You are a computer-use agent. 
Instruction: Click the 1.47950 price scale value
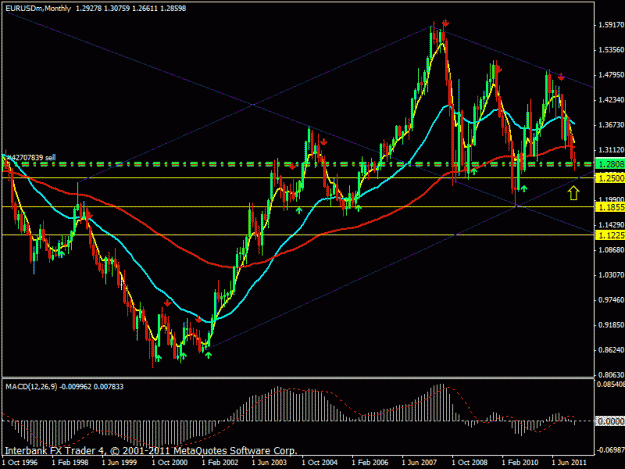(611, 75)
